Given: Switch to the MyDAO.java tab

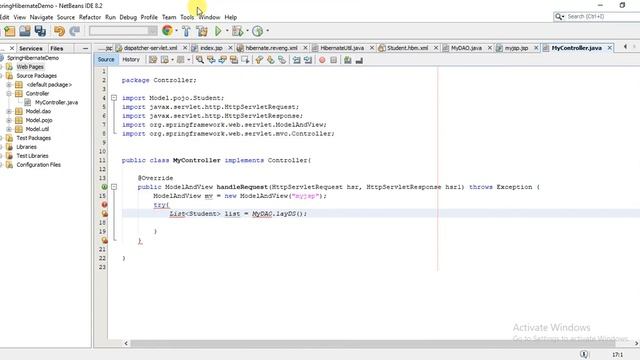Looking at the screenshot, I should coord(466,48).
